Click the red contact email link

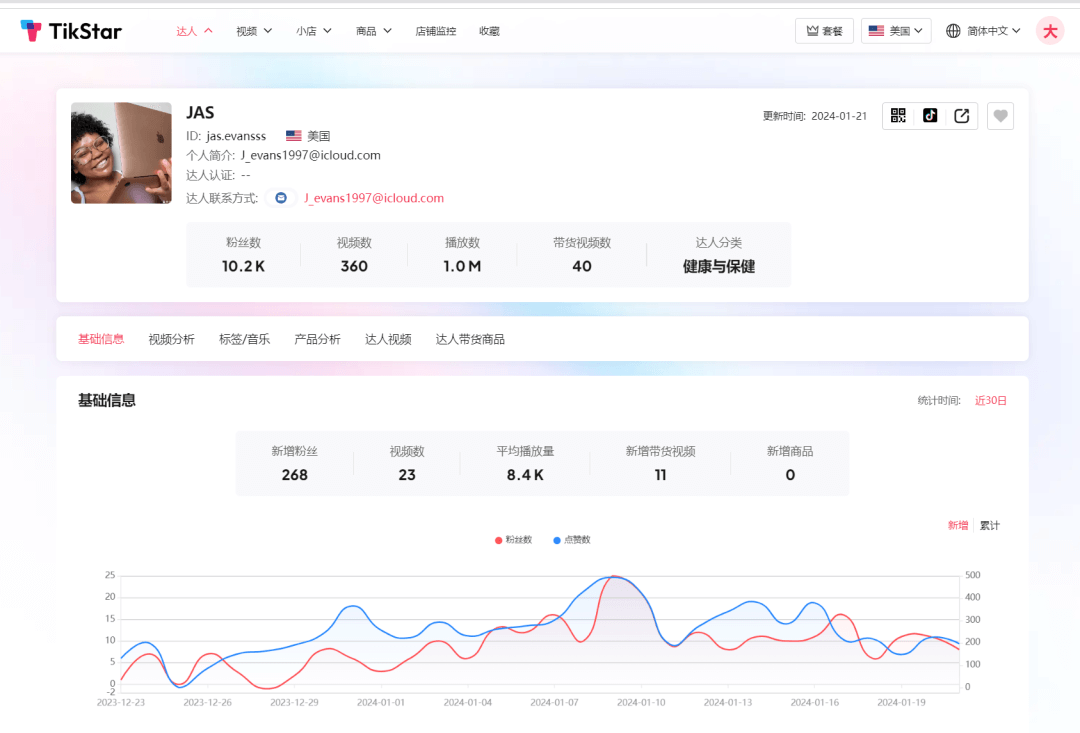[x=374, y=198]
